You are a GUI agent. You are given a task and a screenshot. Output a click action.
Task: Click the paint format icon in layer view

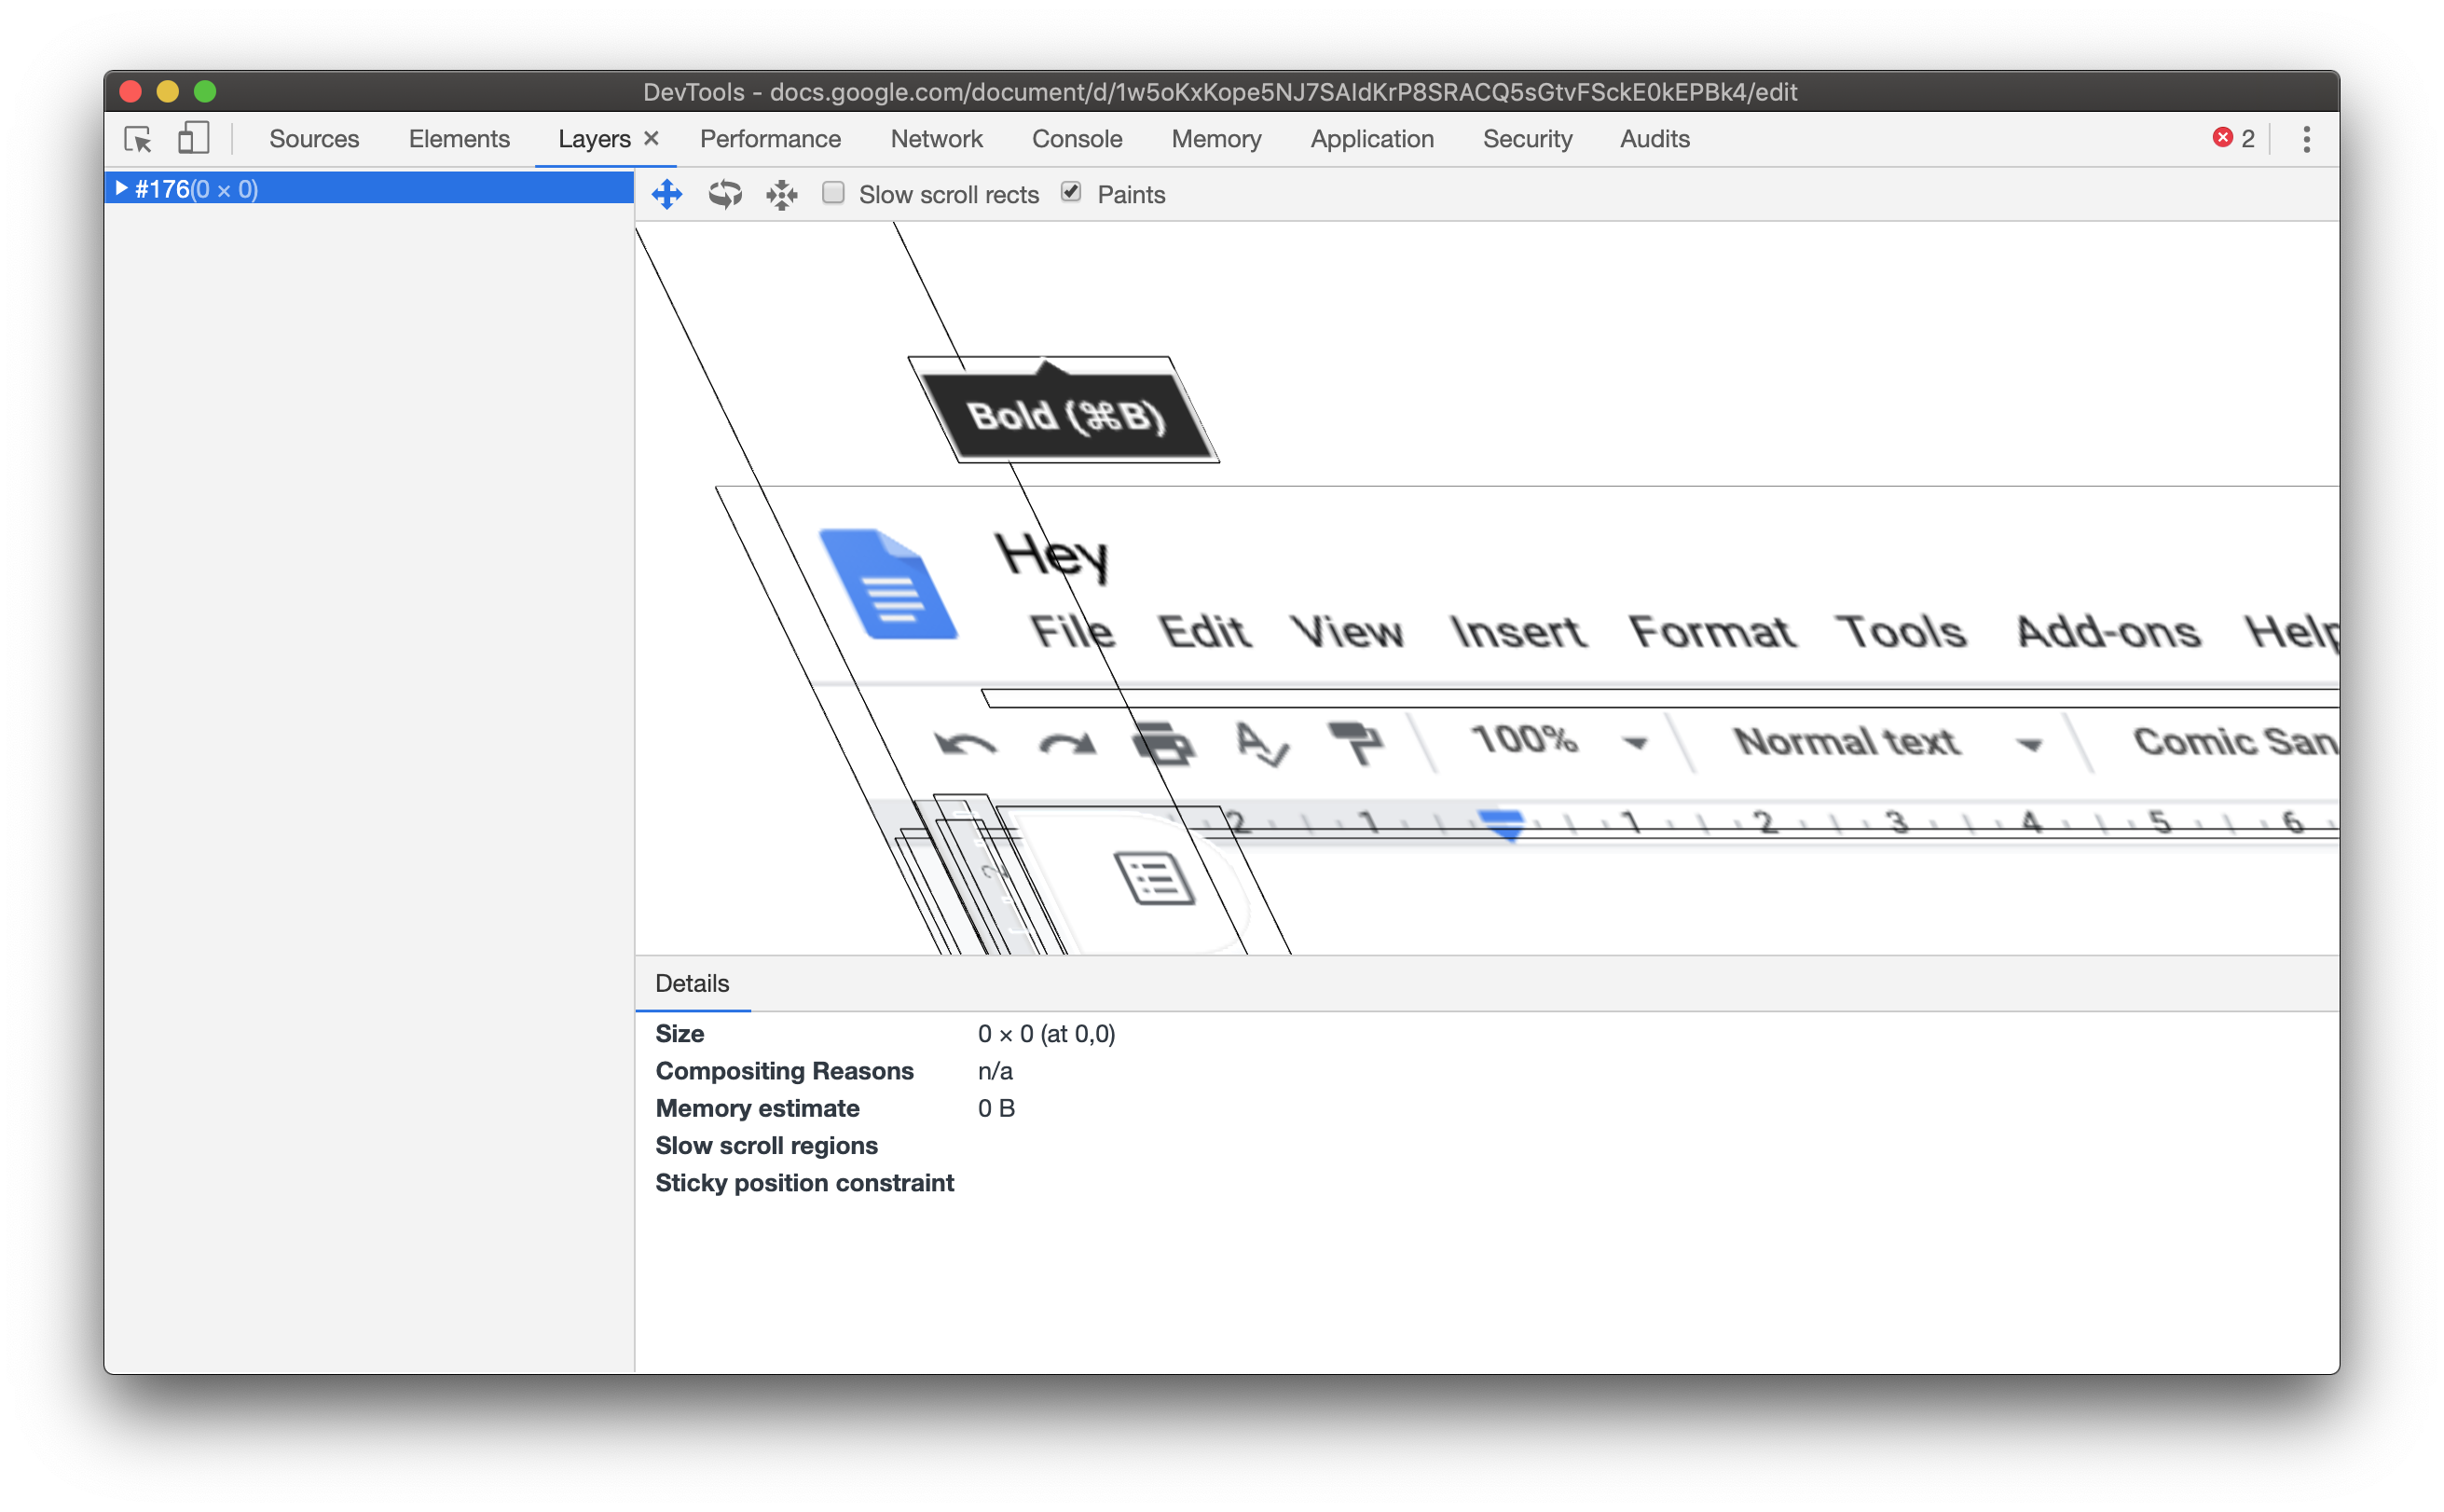click(1355, 743)
